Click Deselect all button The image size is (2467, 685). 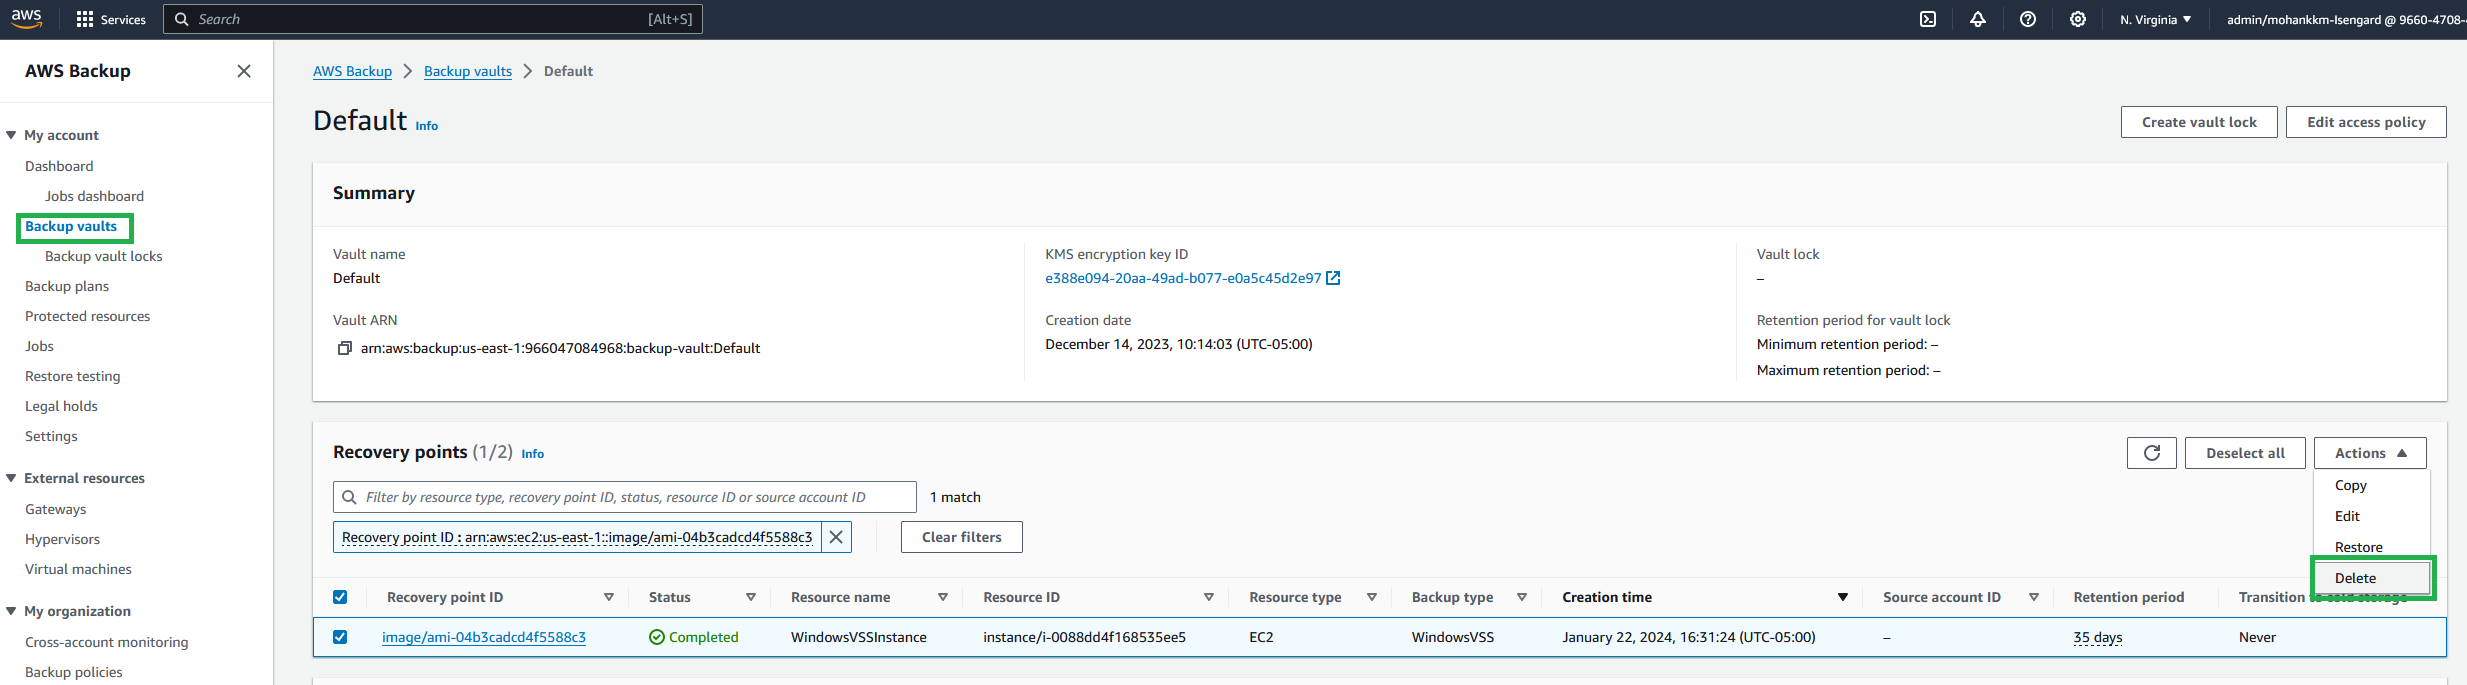coord(2245,453)
